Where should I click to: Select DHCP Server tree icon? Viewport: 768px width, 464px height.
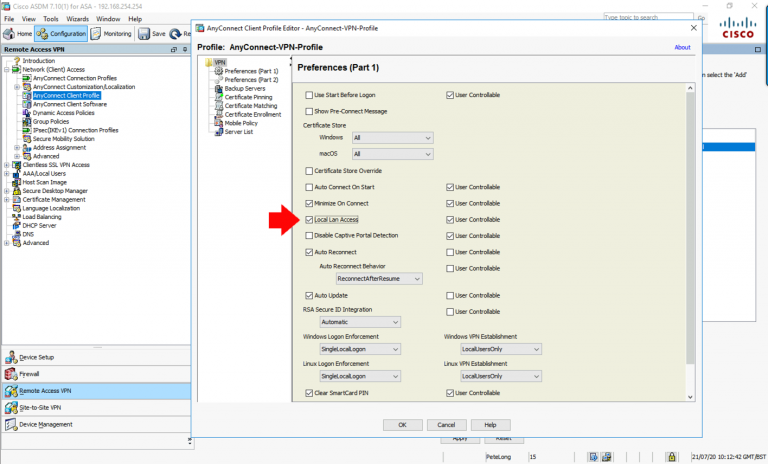17,225
